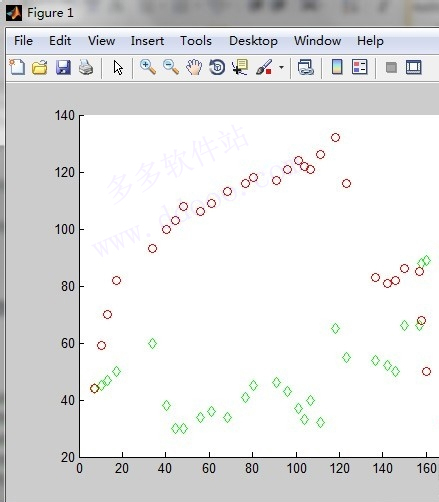439x502 pixels.
Task: Choose the Data Cursor tool
Action: tap(240, 67)
